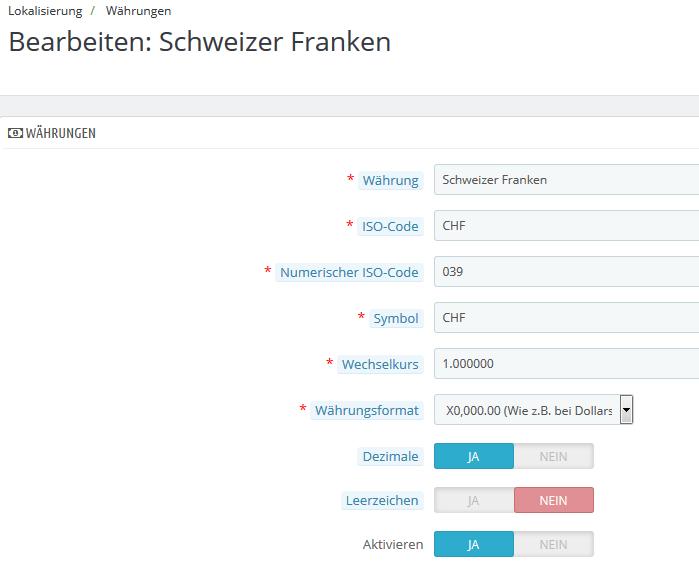Viewport: 699px width, 570px height.
Task: Focus the Währung name input field
Action: 566,180
